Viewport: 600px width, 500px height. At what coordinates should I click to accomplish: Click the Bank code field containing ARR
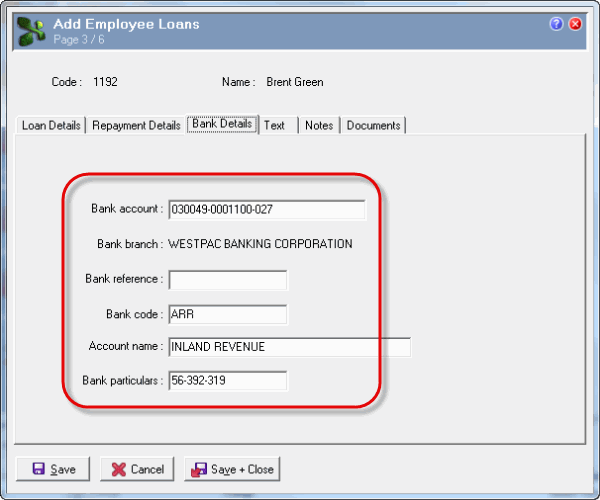[228, 314]
